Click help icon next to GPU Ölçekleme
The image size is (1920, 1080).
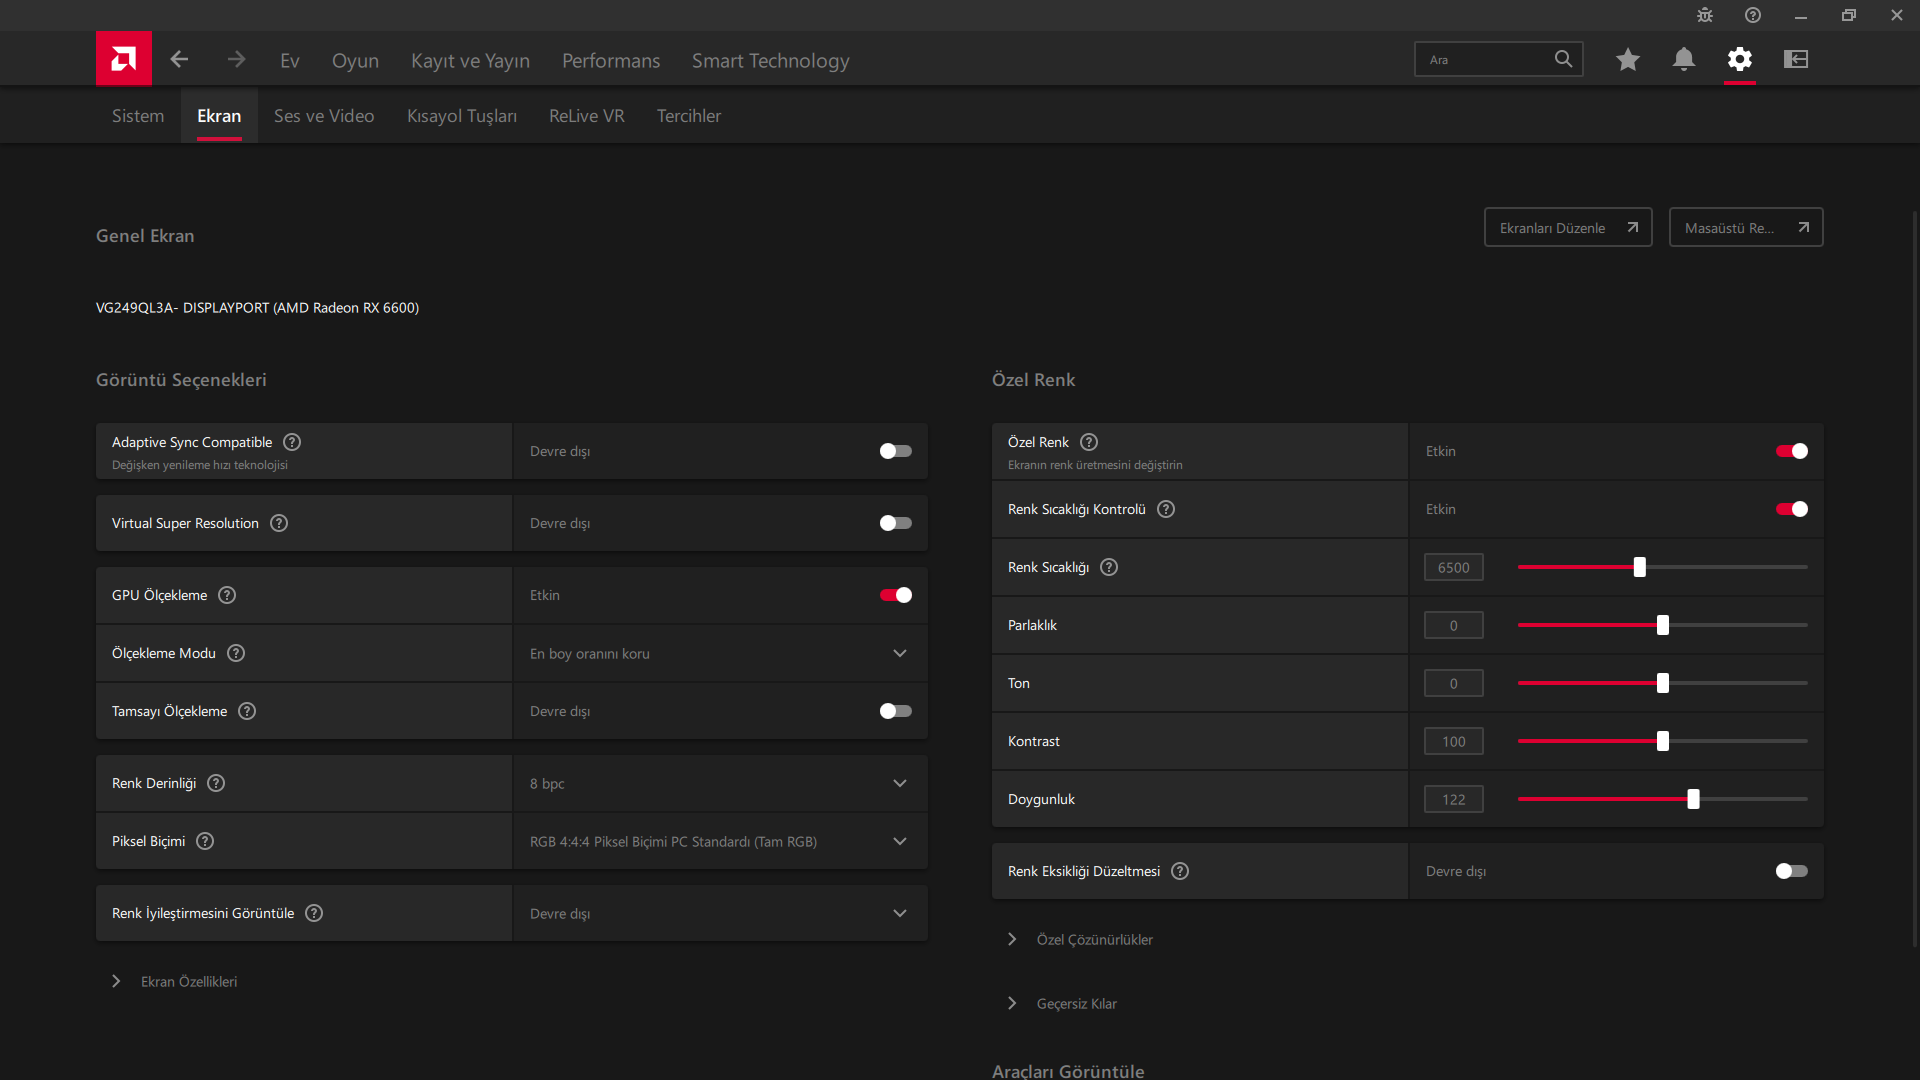click(x=227, y=595)
